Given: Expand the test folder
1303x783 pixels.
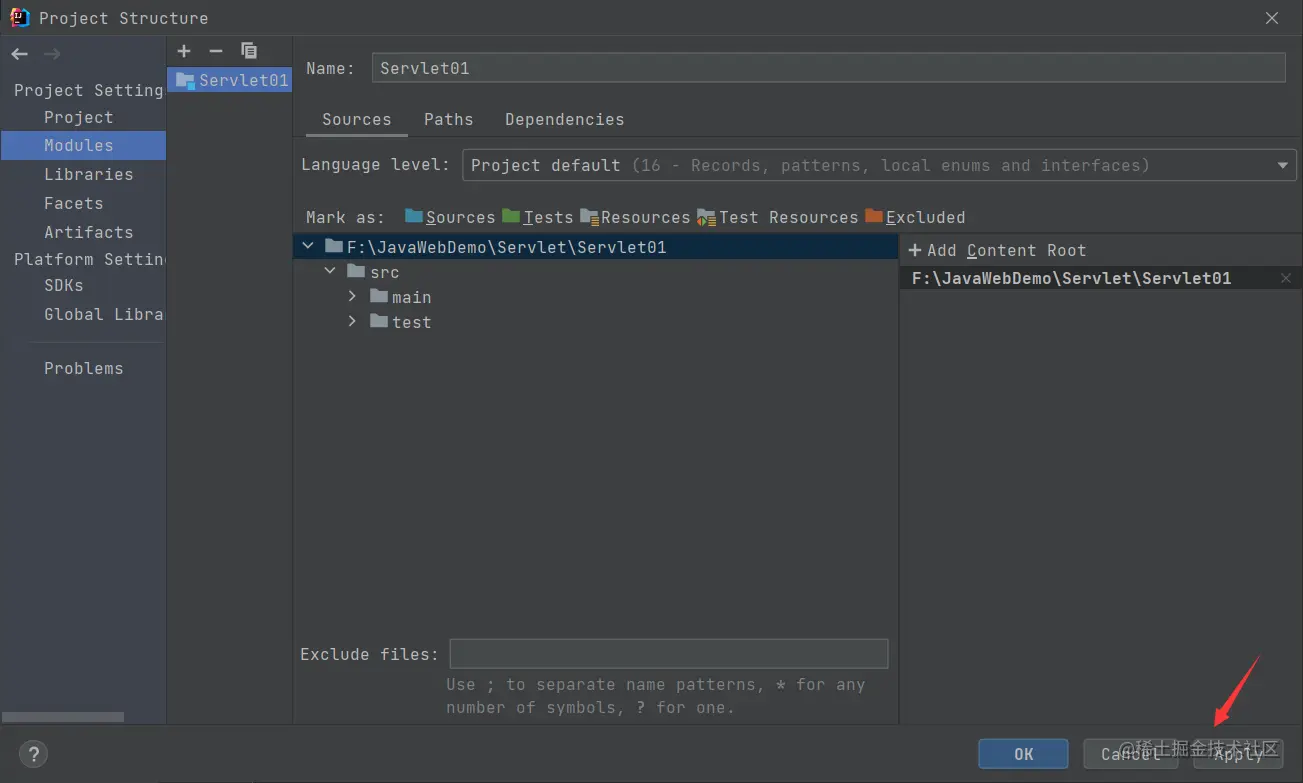Looking at the screenshot, I should point(352,321).
